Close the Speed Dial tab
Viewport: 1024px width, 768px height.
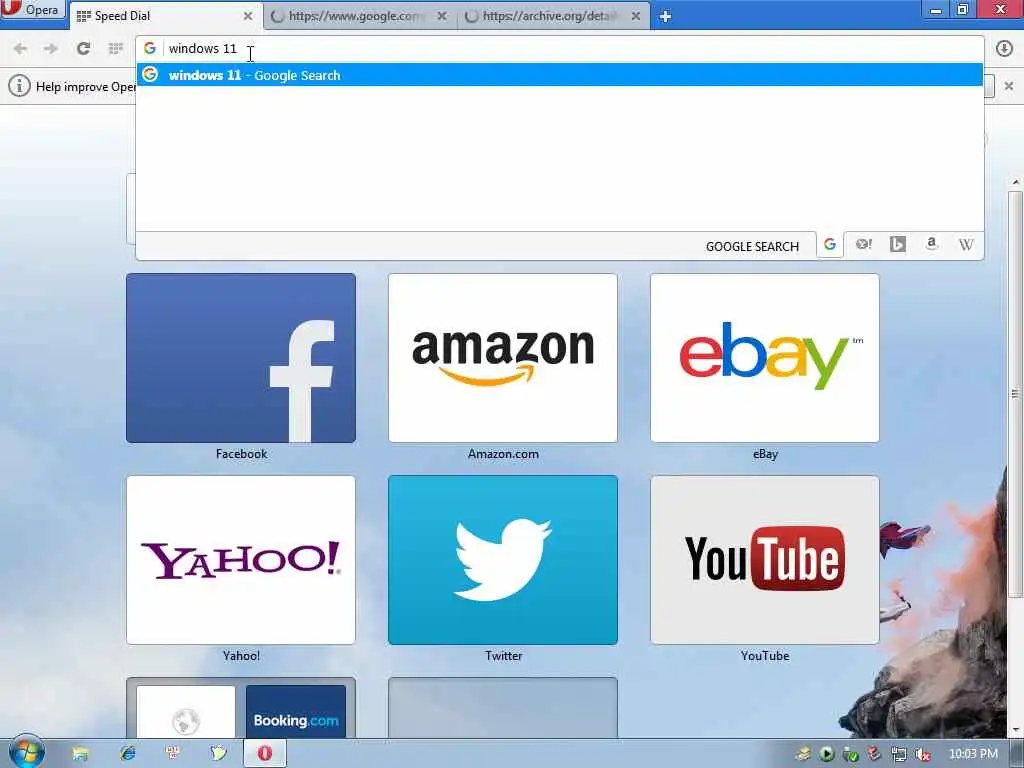tap(248, 16)
